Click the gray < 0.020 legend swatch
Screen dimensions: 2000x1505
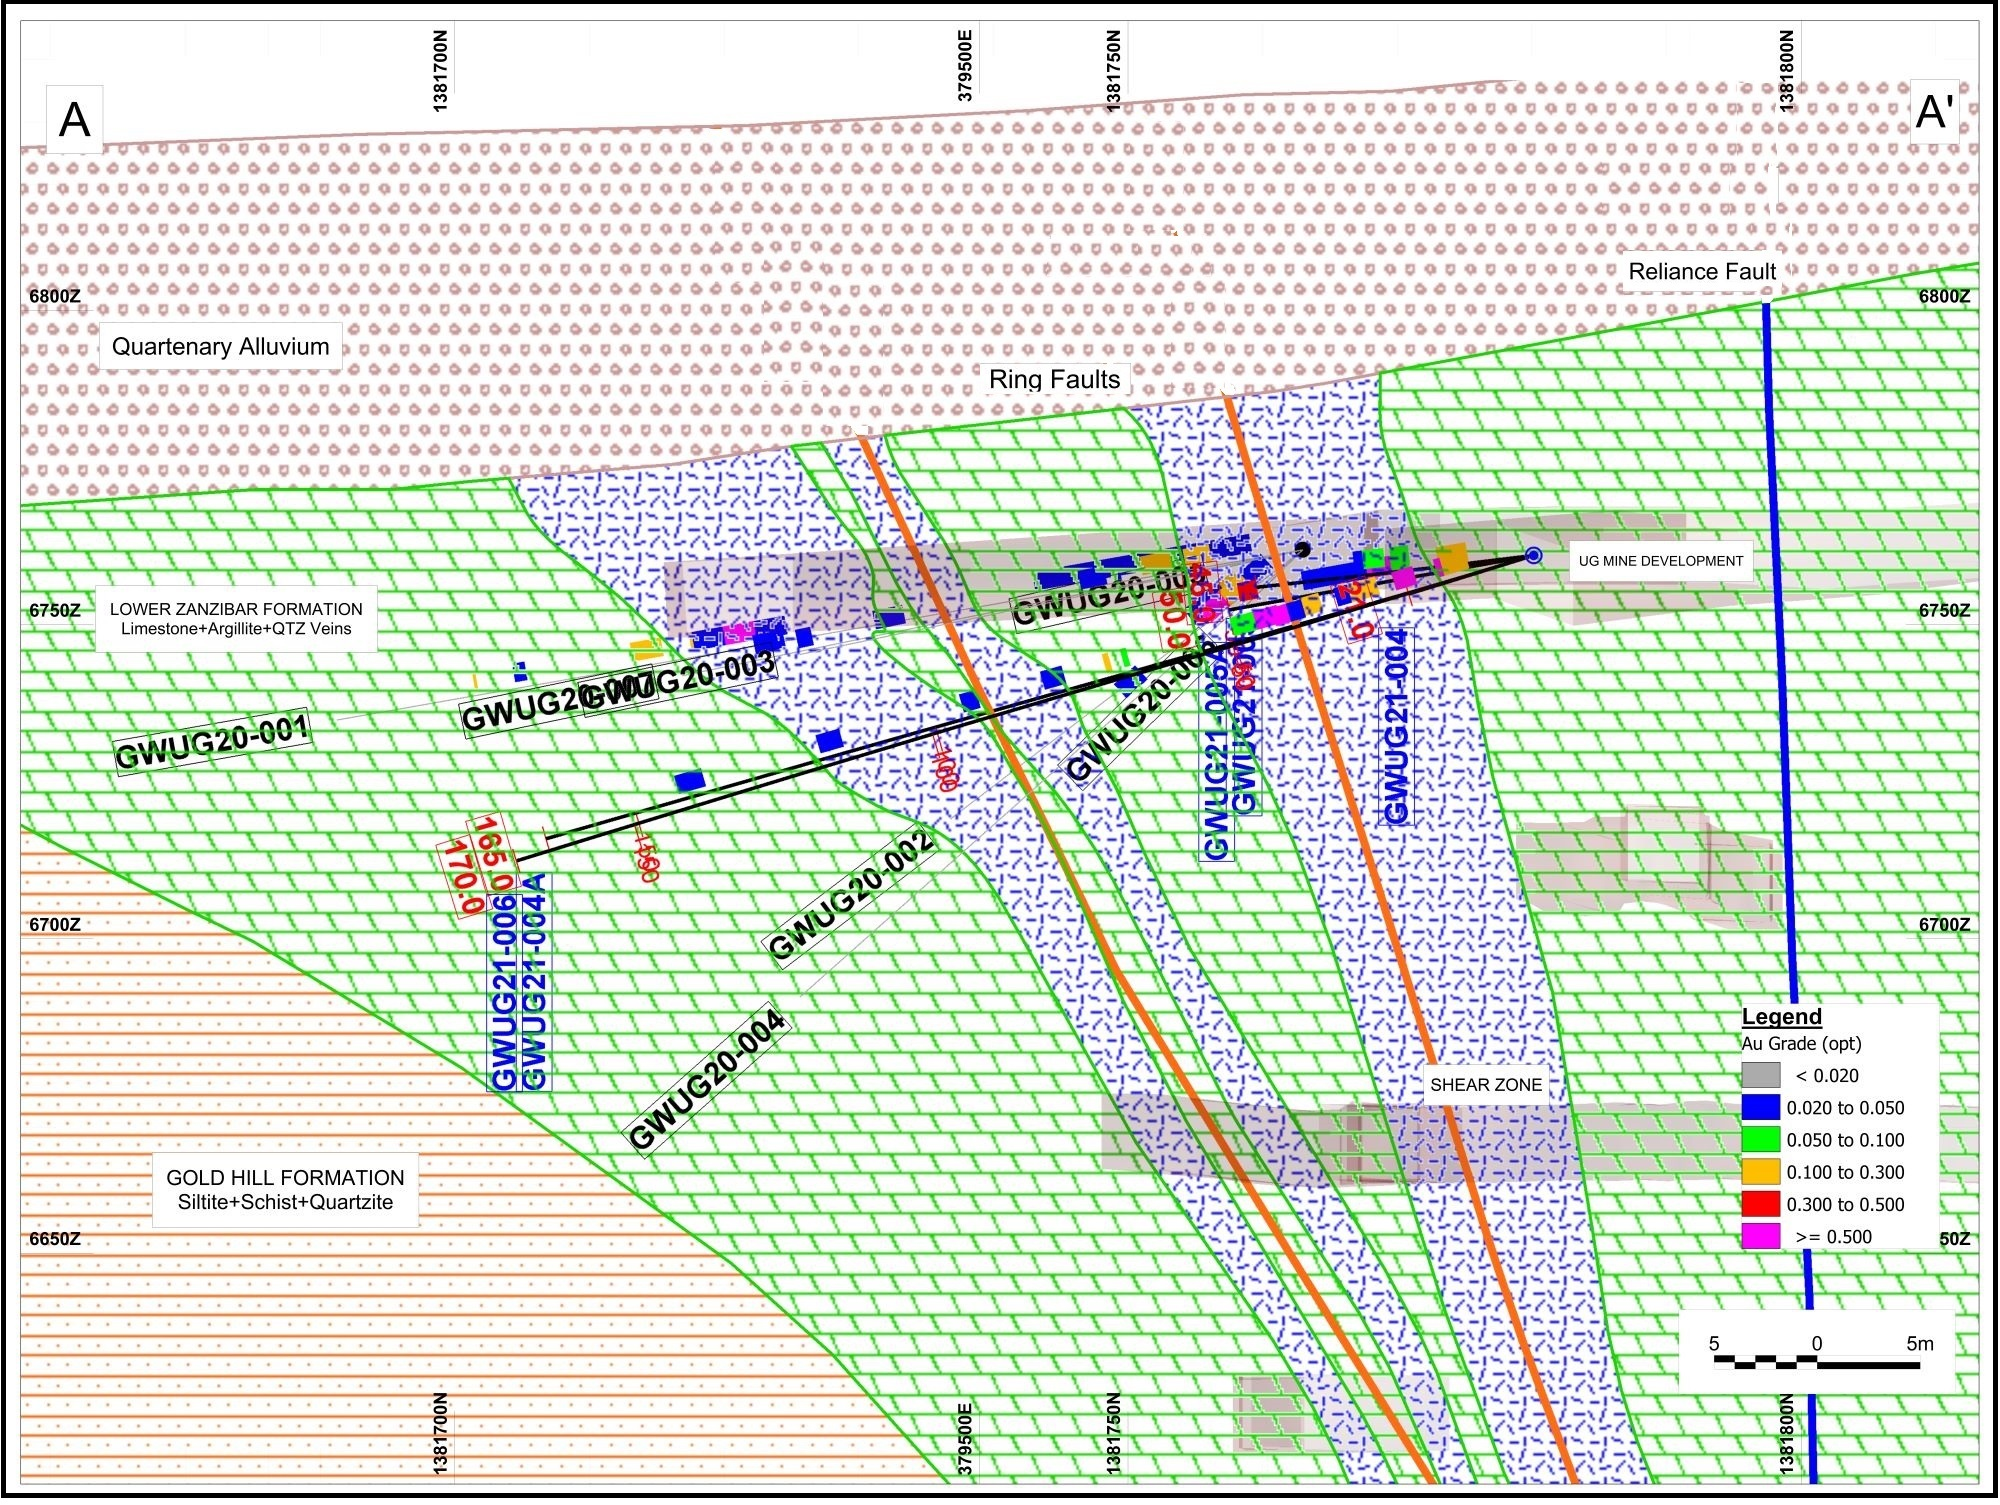tap(1761, 1076)
